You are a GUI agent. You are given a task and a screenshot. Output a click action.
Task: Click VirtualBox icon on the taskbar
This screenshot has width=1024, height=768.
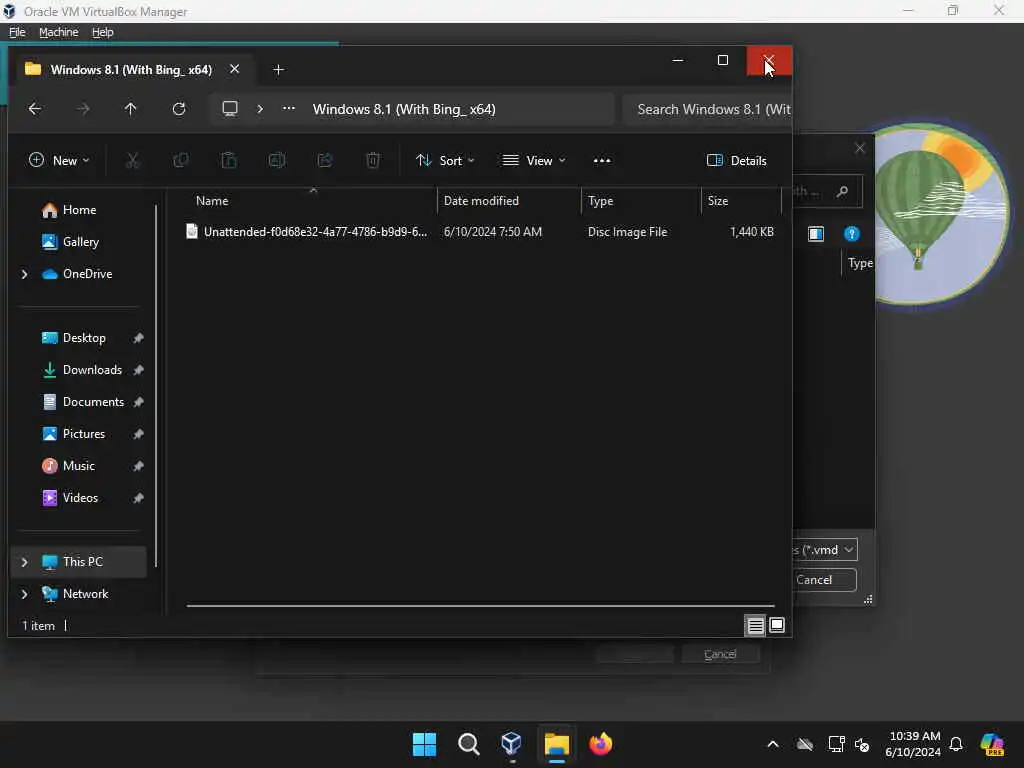pyautogui.click(x=511, y=744)
